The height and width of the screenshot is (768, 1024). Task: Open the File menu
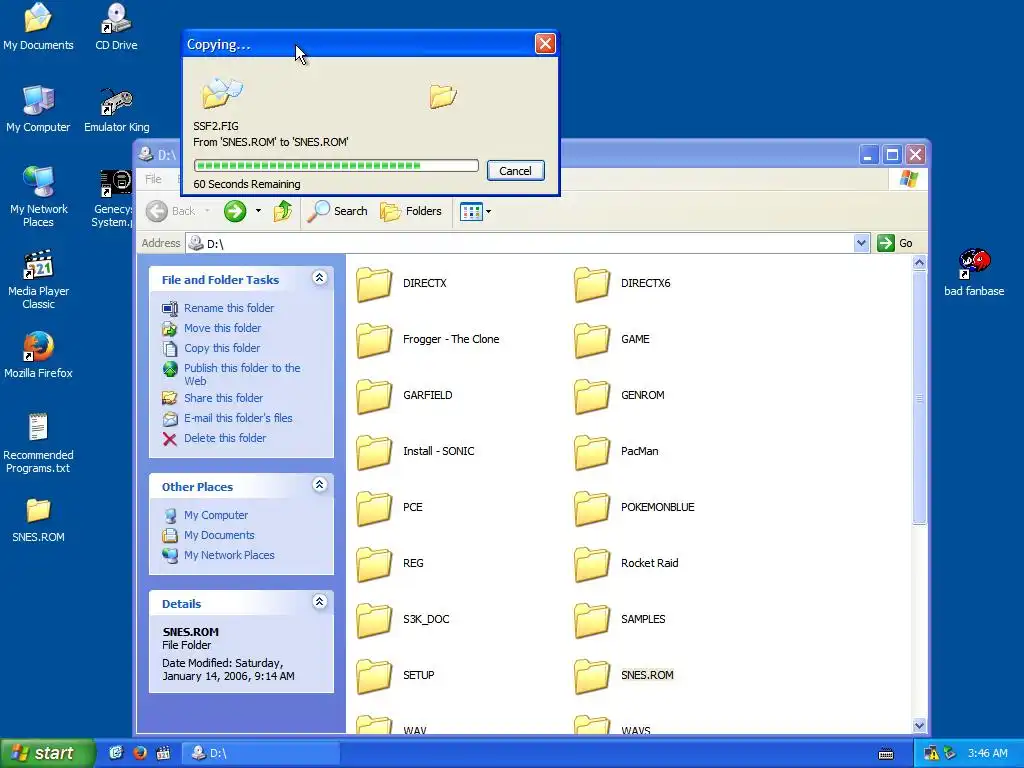[153, 179]
